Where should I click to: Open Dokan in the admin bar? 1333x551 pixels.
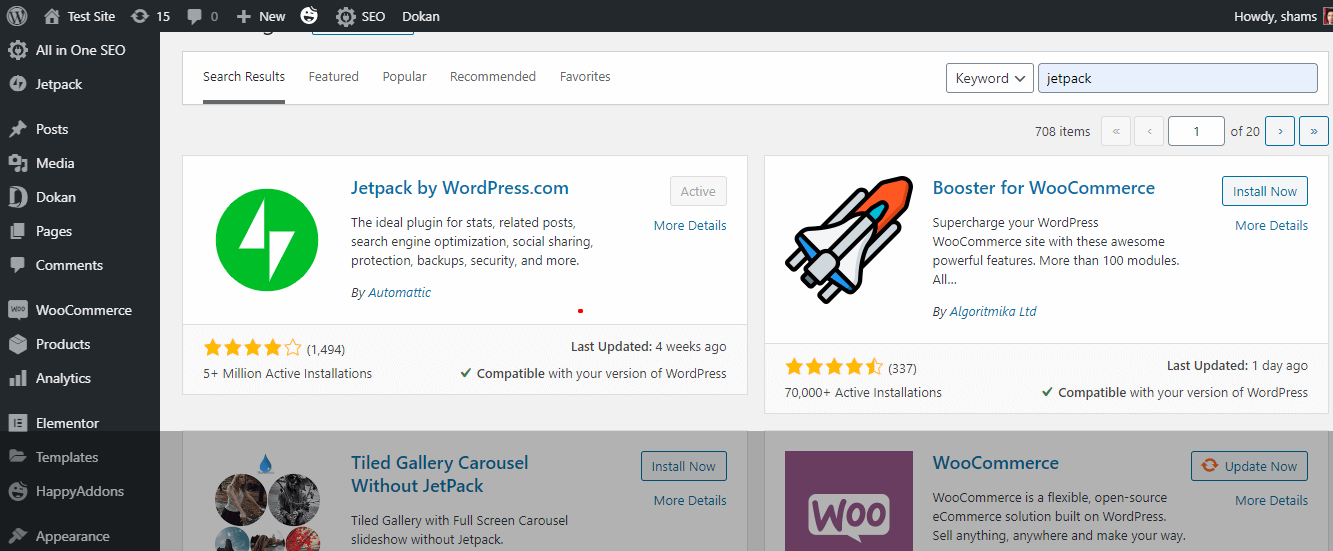pos(421,17)
